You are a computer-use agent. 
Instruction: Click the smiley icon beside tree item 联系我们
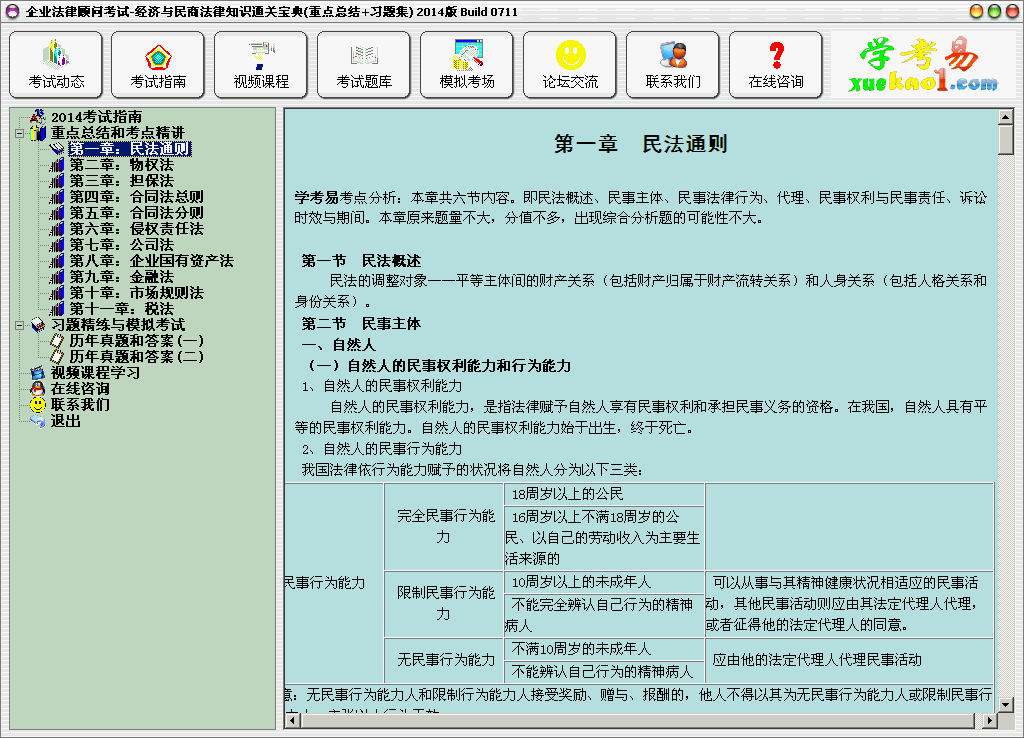(38, 405)
